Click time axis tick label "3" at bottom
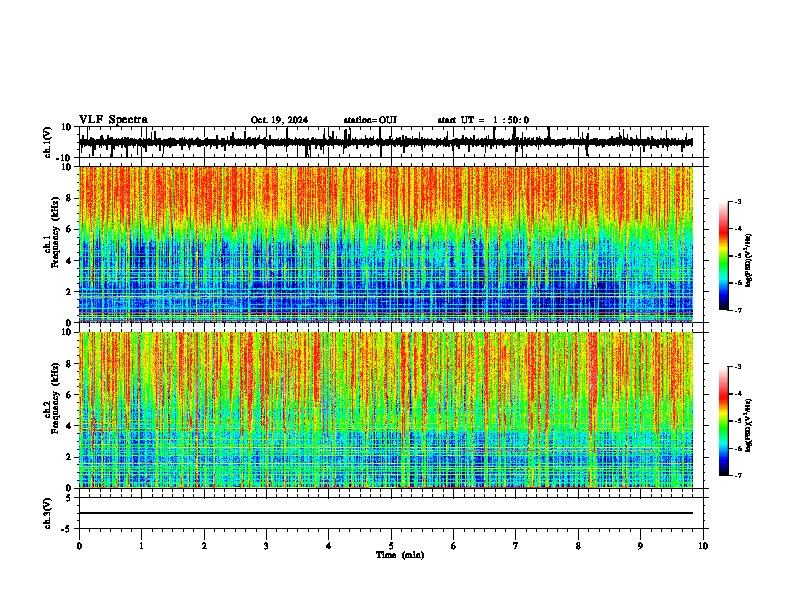 [266, 546]
